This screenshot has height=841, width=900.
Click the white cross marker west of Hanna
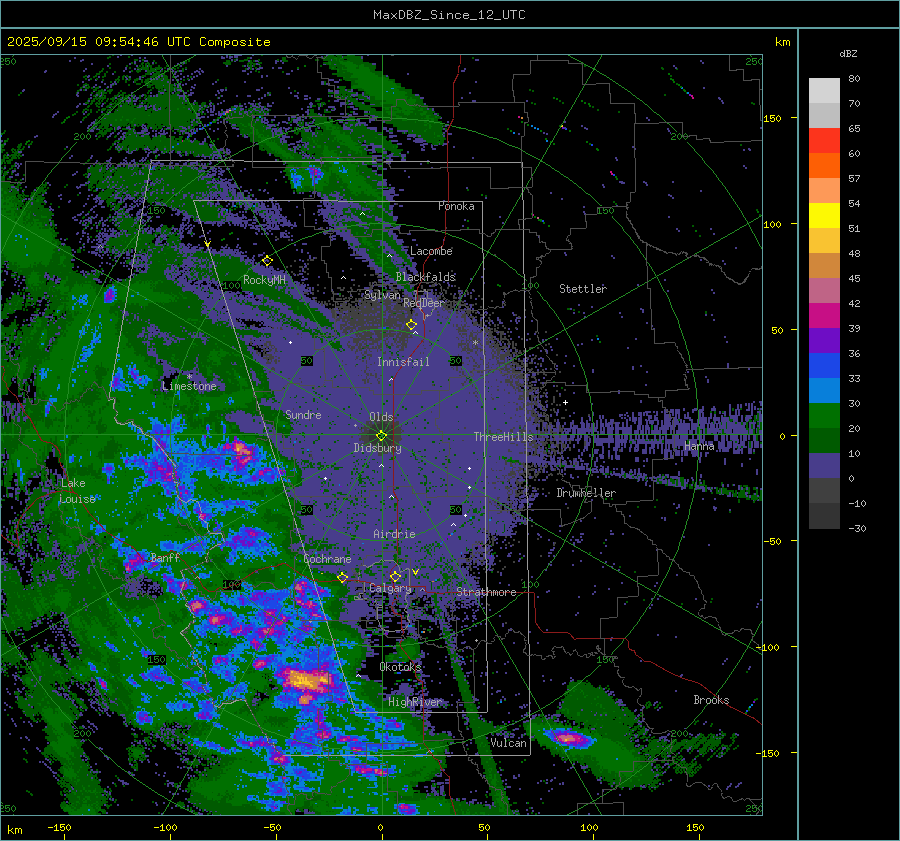pos(565,402)
